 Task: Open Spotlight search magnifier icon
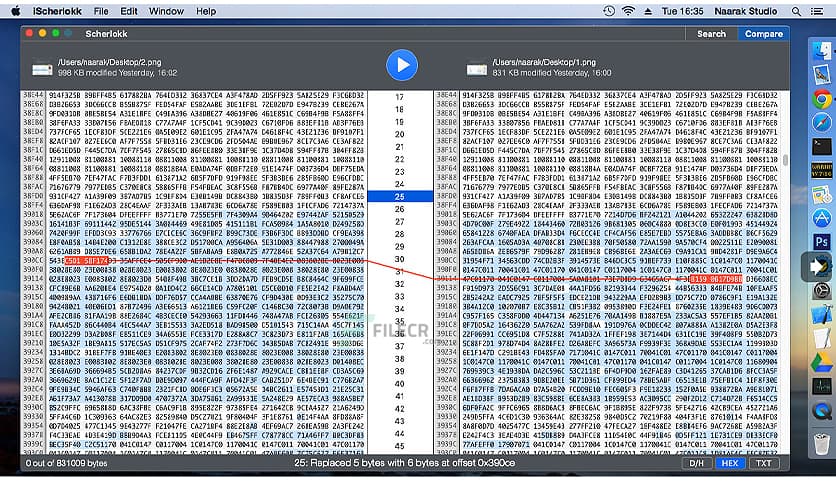[x=796, y=11]
